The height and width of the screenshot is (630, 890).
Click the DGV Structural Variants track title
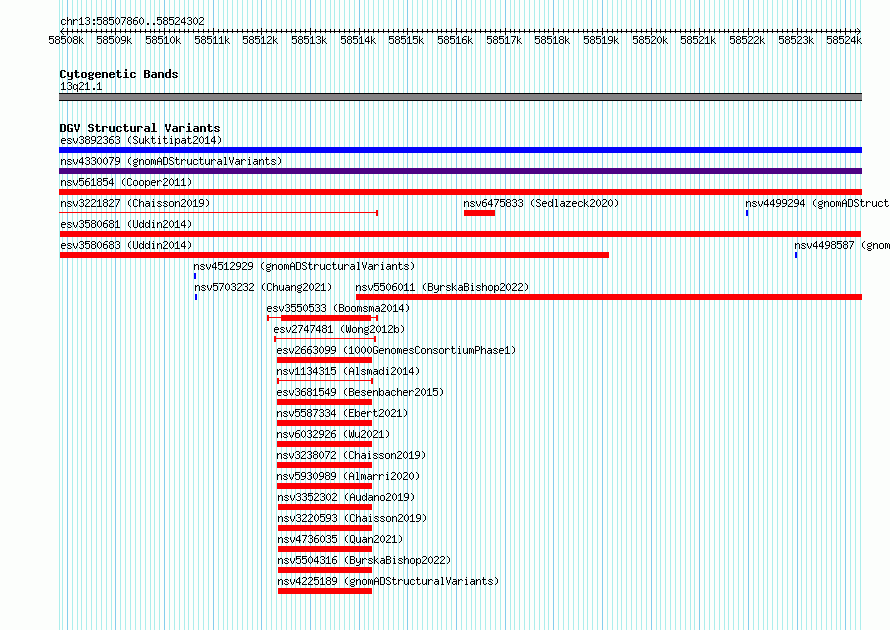[x=140, y=128]
